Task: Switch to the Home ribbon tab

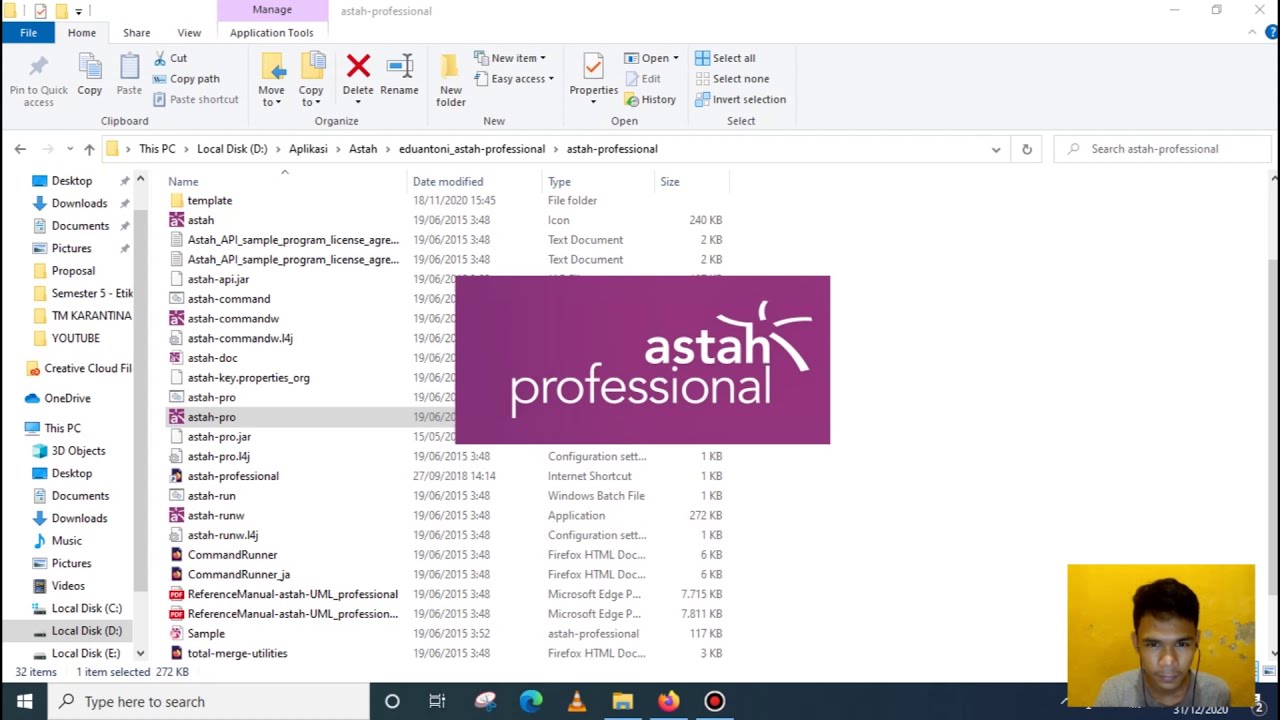Action: point(82,33)
